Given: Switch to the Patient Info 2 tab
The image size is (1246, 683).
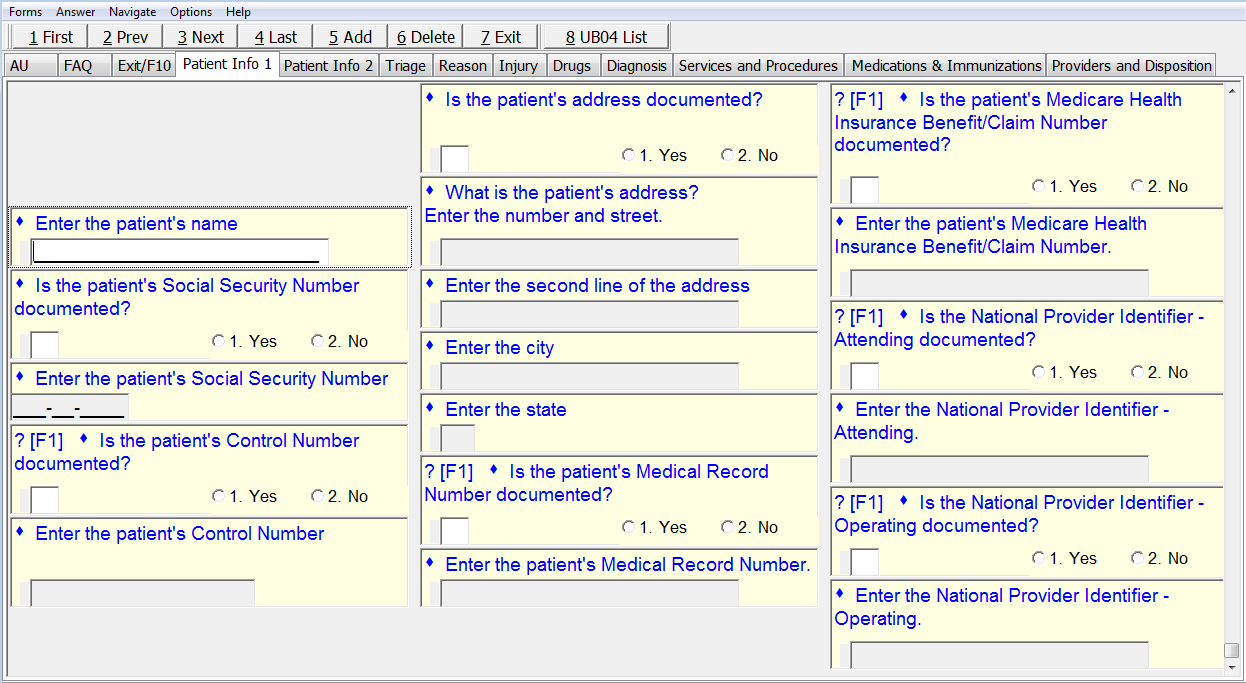Looking at the screenshot, I should click(328, 66).
